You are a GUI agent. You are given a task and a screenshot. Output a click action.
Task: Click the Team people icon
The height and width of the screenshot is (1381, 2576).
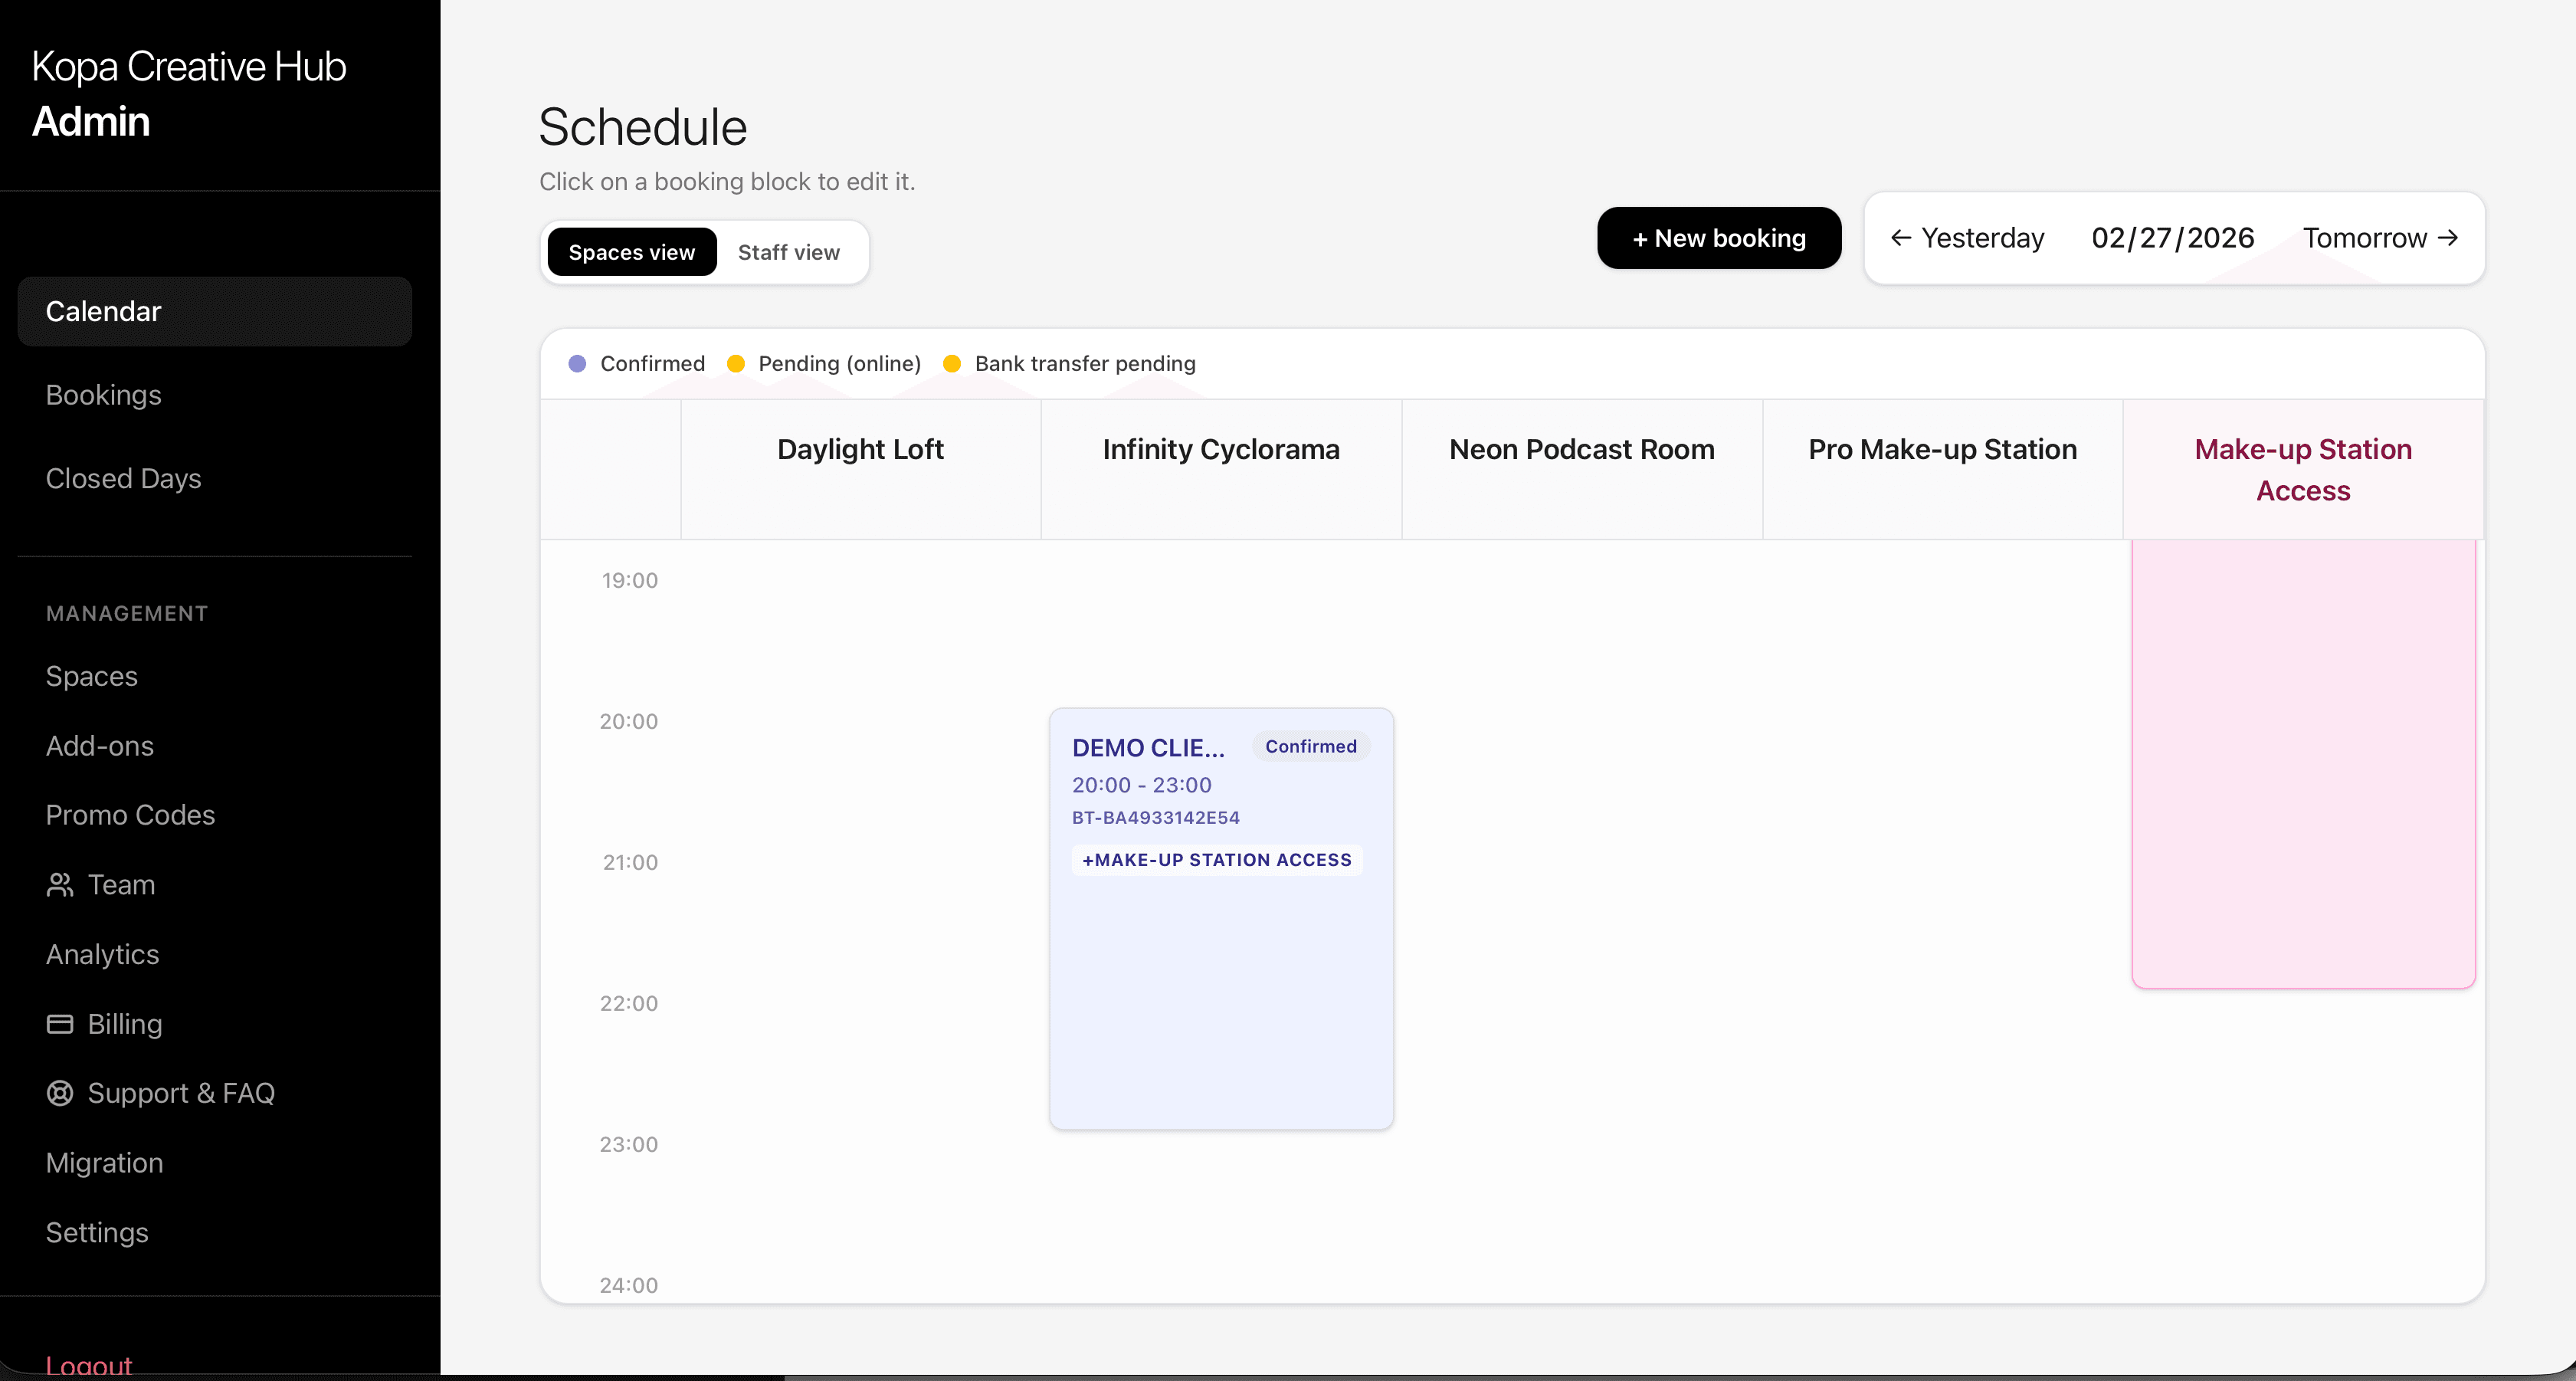60,885
